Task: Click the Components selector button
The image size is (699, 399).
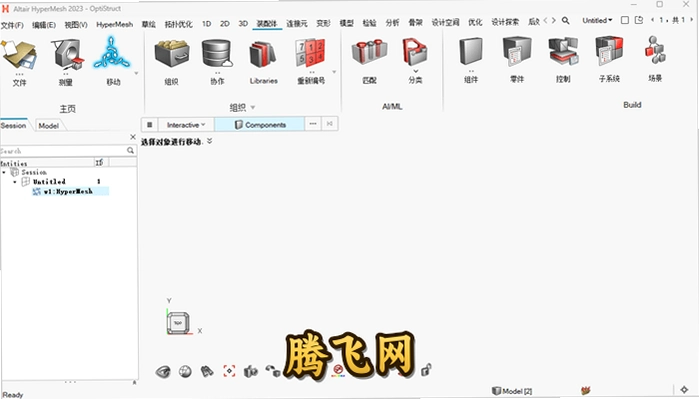Action: (260, 125)
